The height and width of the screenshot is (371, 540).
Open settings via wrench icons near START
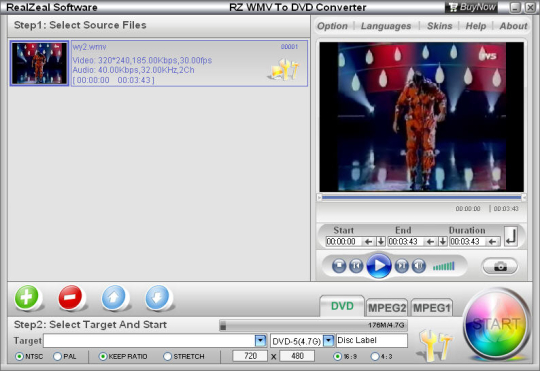point(435,344)
